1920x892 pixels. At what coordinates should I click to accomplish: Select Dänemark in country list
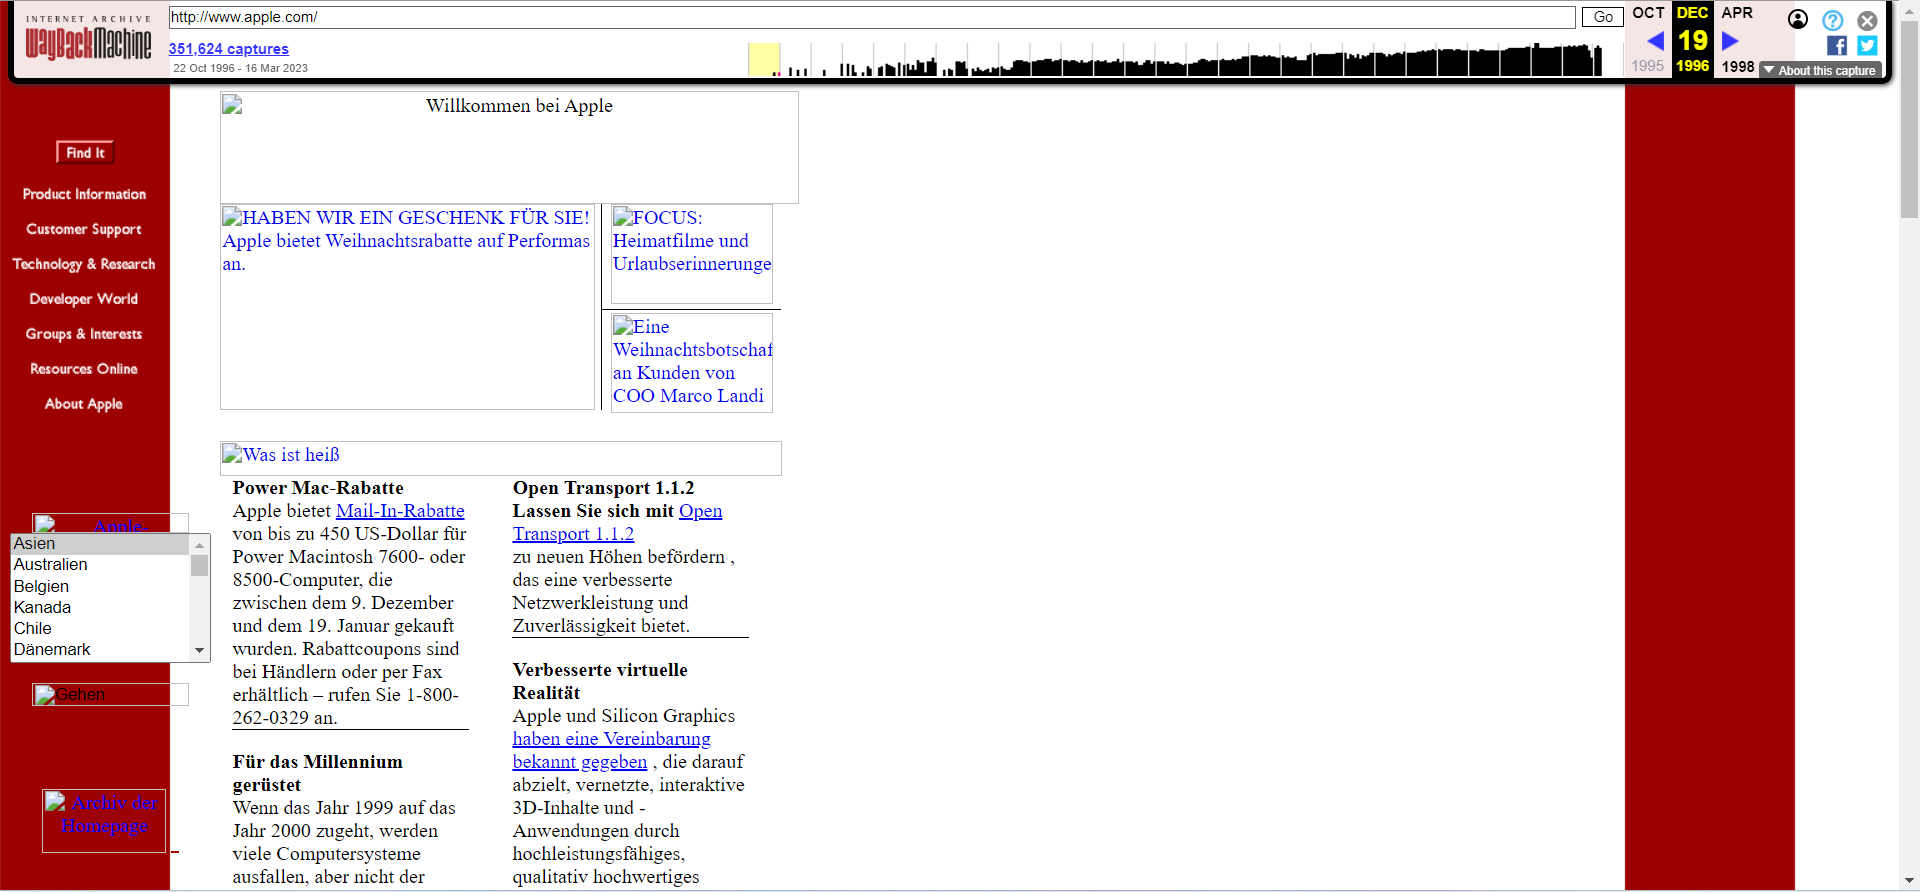pos(52,649)
